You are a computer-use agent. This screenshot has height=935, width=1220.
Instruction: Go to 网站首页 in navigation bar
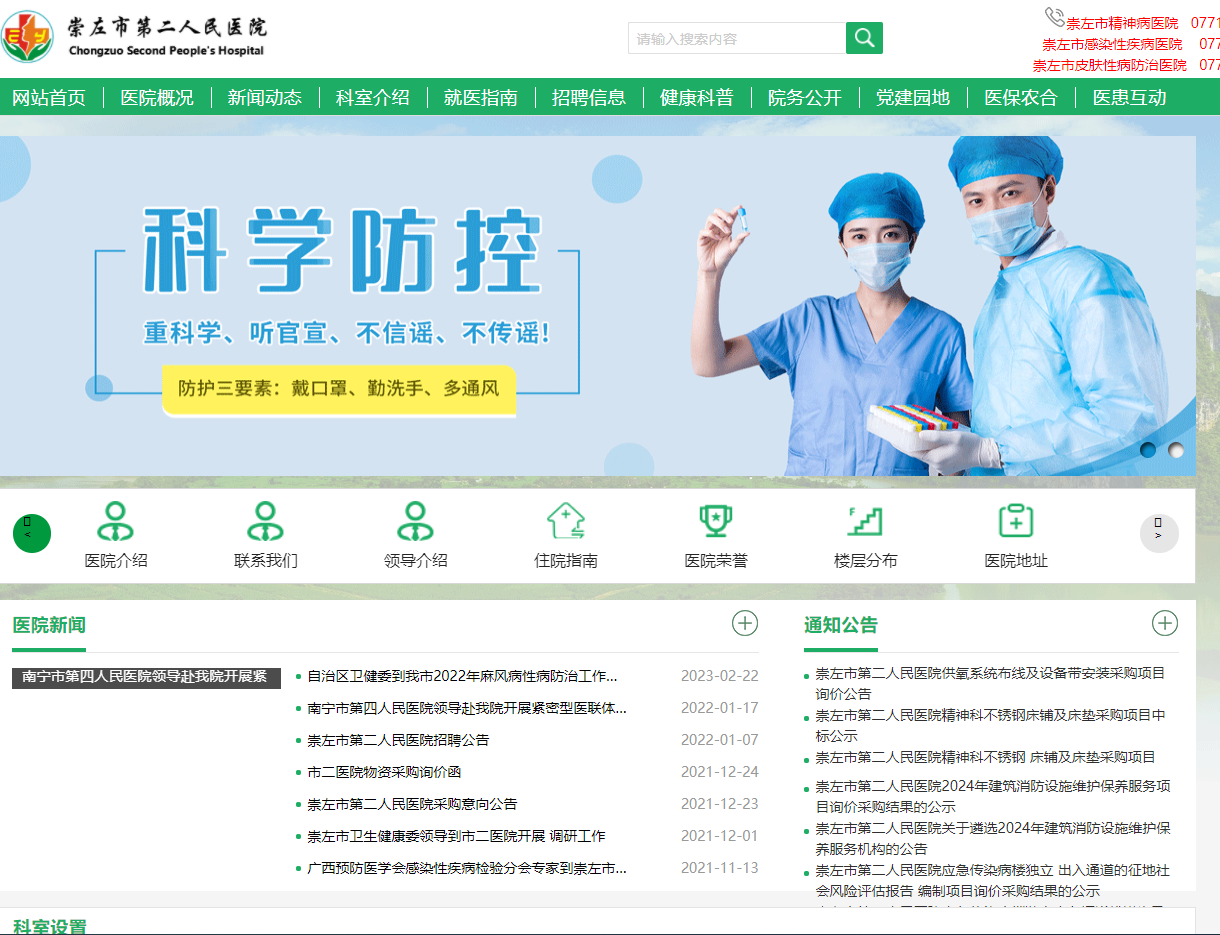[x=49, y=97]
